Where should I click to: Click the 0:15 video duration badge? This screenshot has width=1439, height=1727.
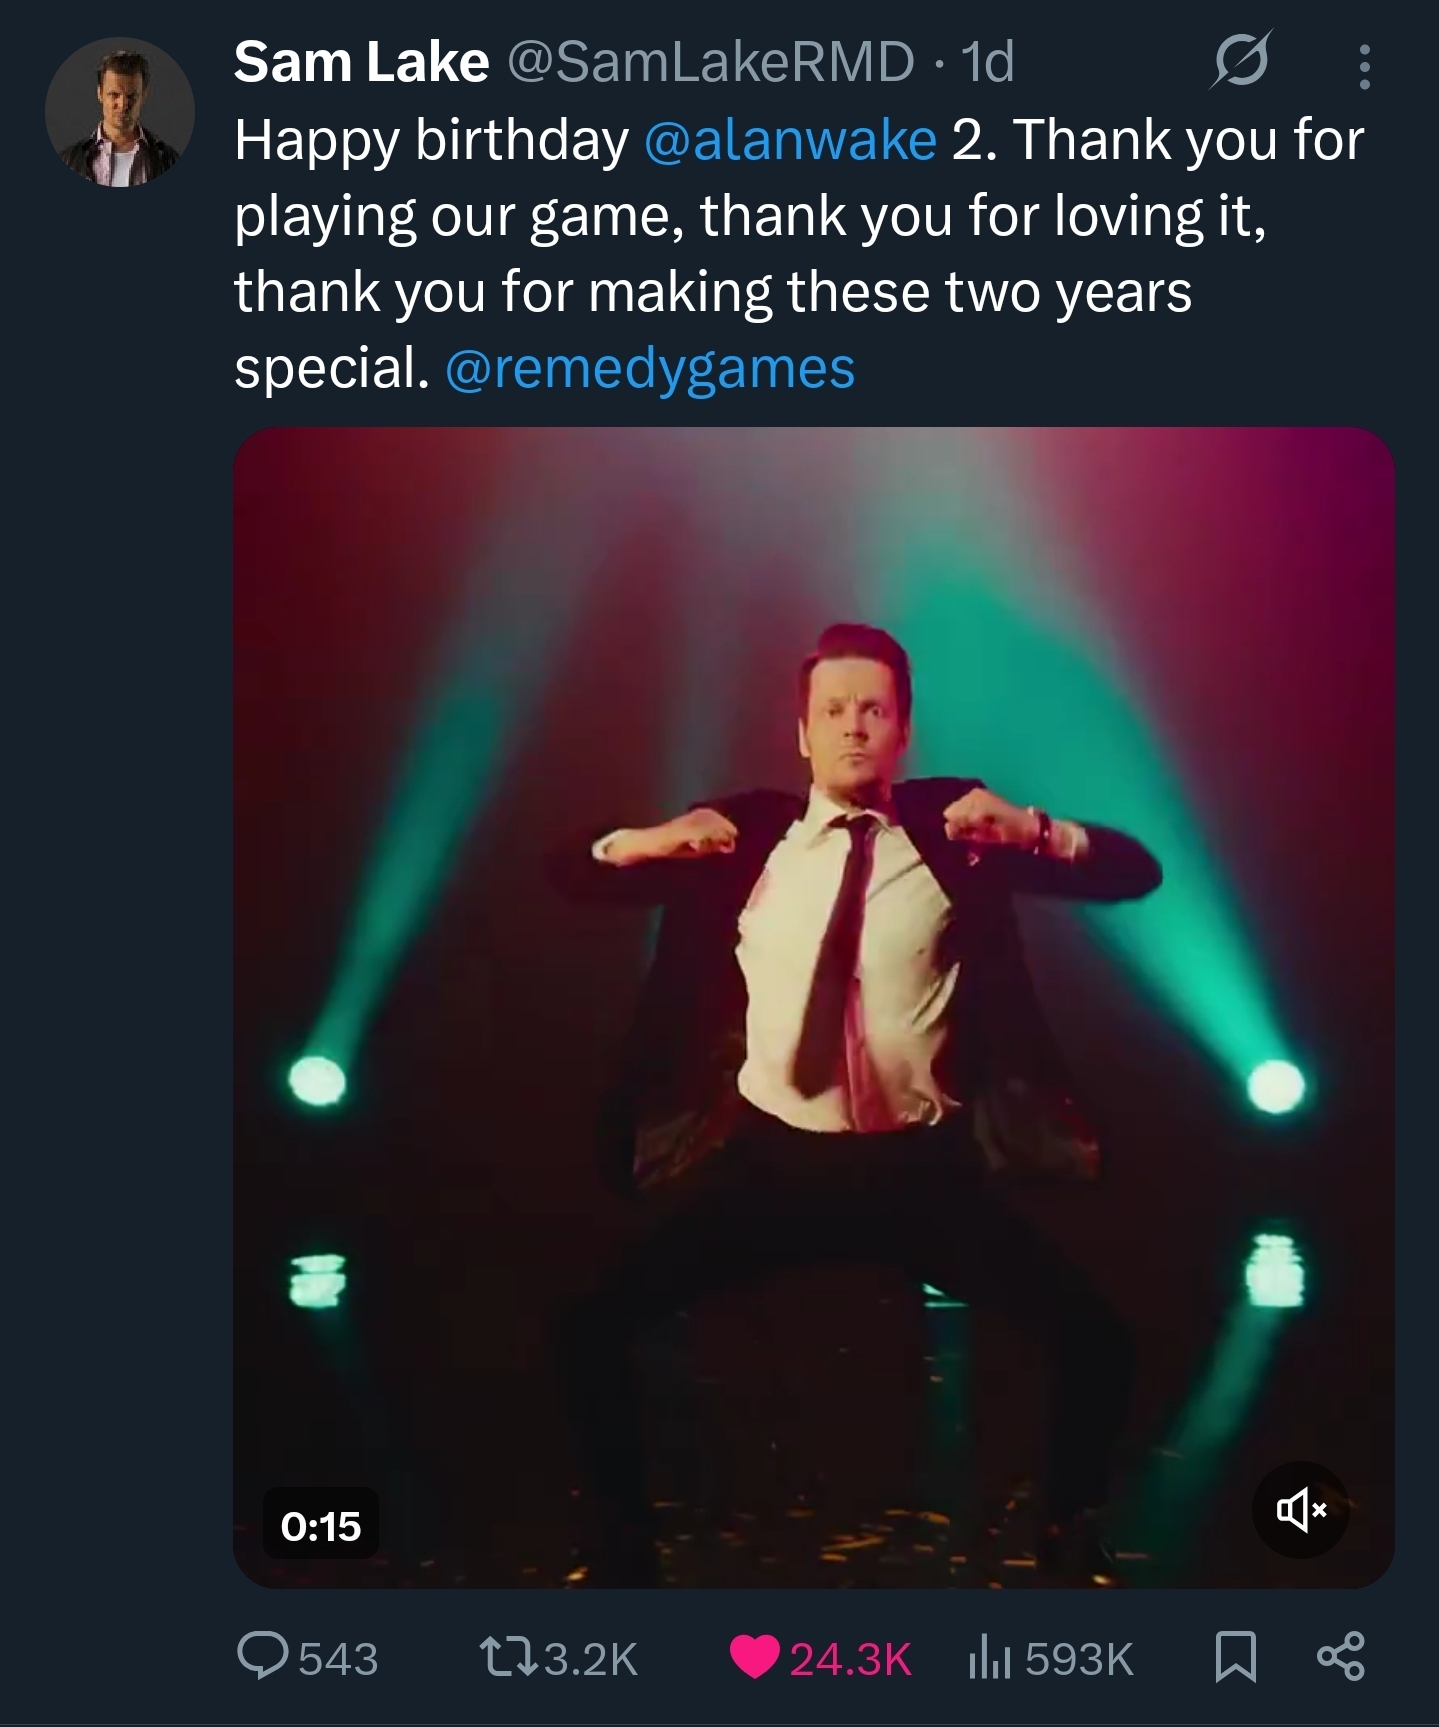pyautogui.click(x=320, y=1525)
